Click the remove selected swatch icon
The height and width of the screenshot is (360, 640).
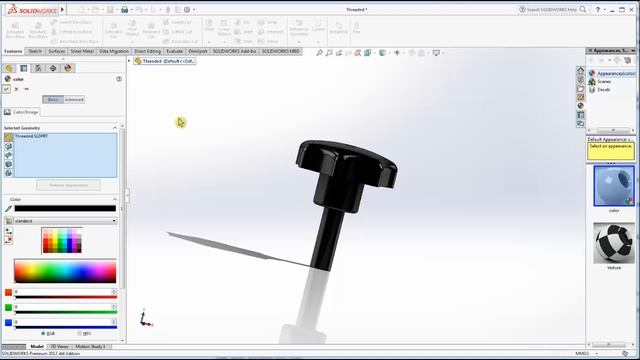click(9, 240)
